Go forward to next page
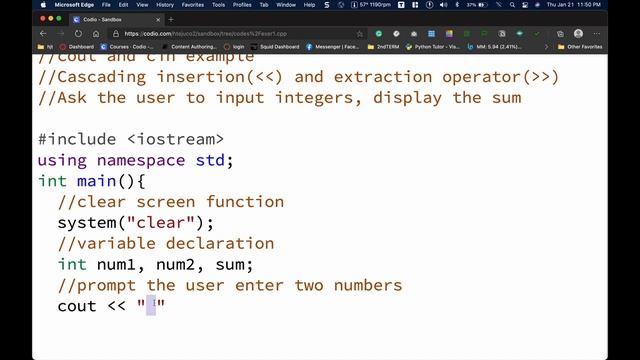The image size is (640, 360). tap(60, 33)
